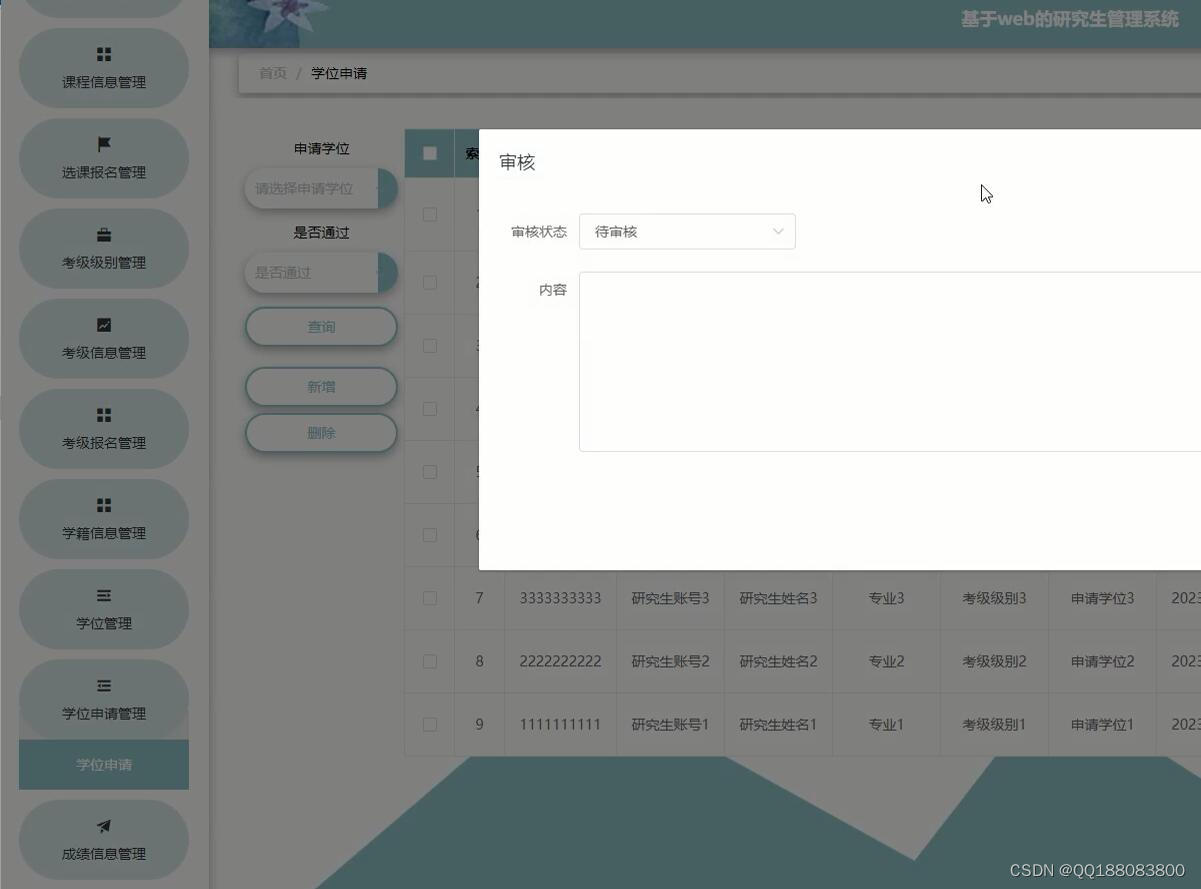Open the 首页 breadcrumb item
Image resolution: width=1201 pixels, height=889 pixels.
click(272, 72)
